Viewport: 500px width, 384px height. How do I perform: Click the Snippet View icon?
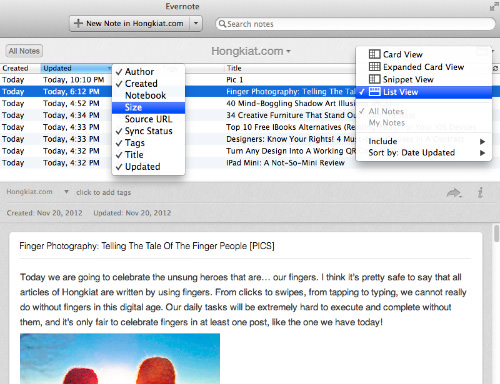pos(374,79)
